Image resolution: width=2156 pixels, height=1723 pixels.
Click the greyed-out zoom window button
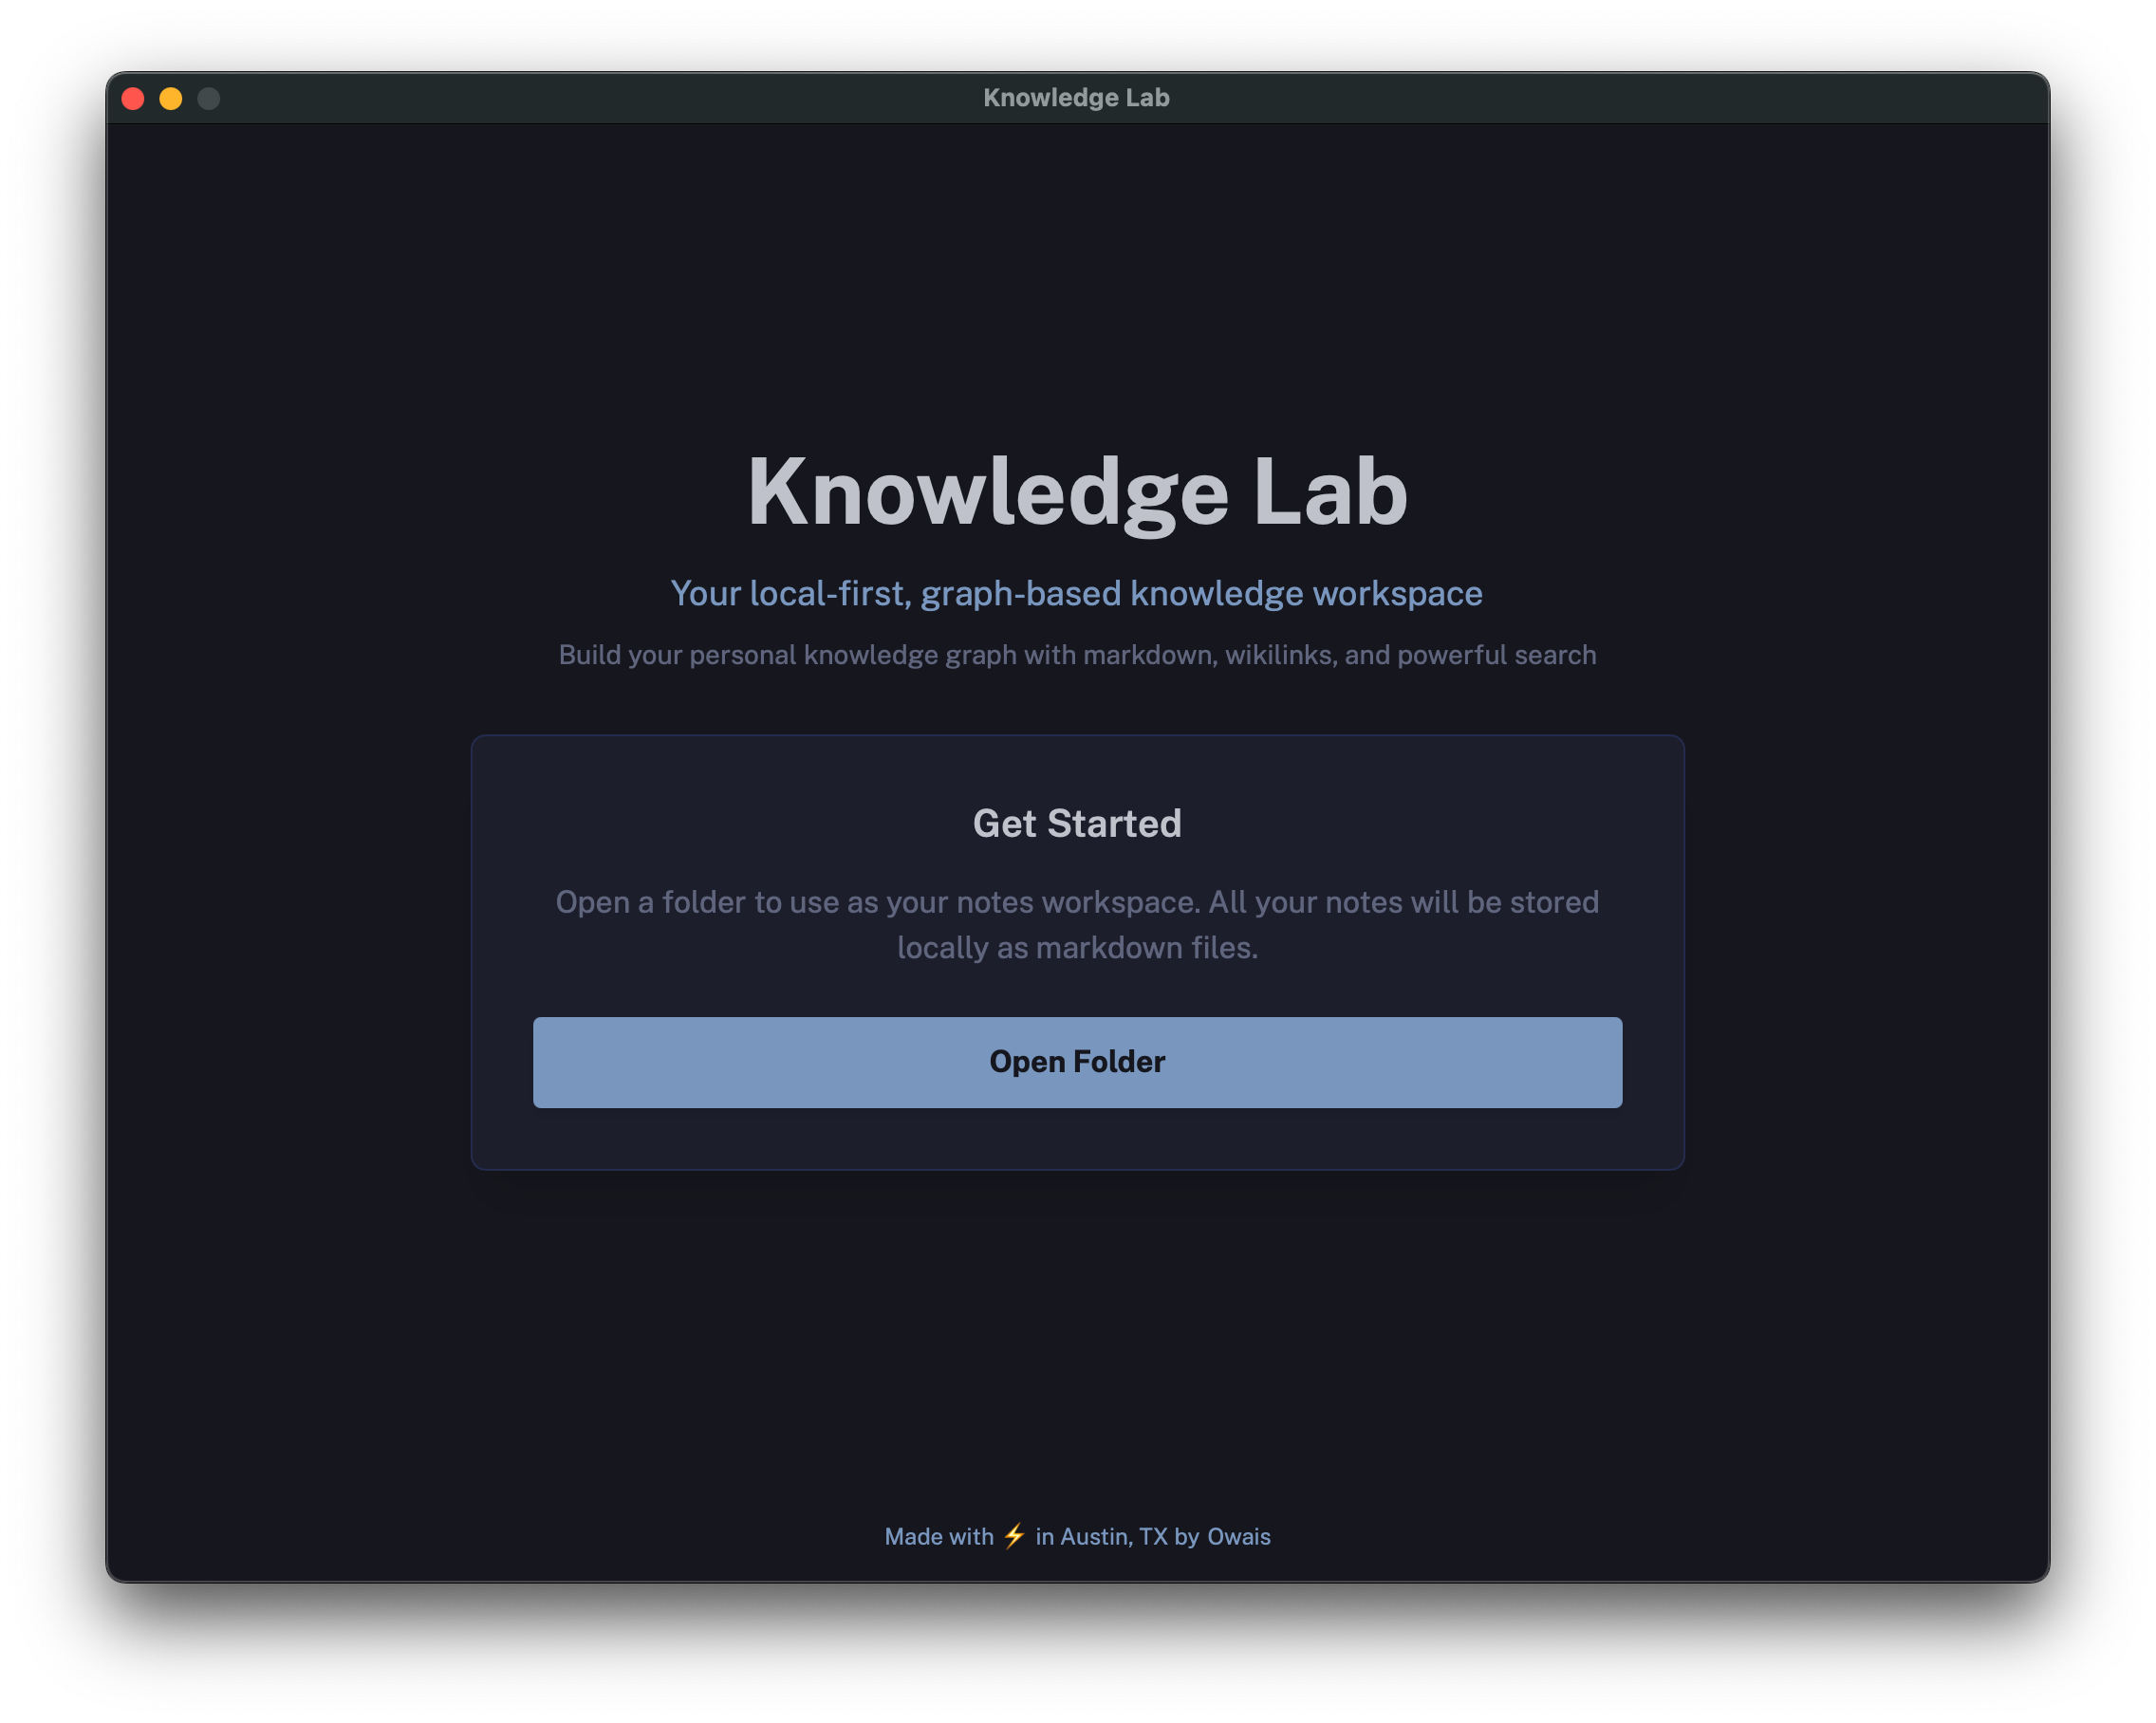pos(208,98)
